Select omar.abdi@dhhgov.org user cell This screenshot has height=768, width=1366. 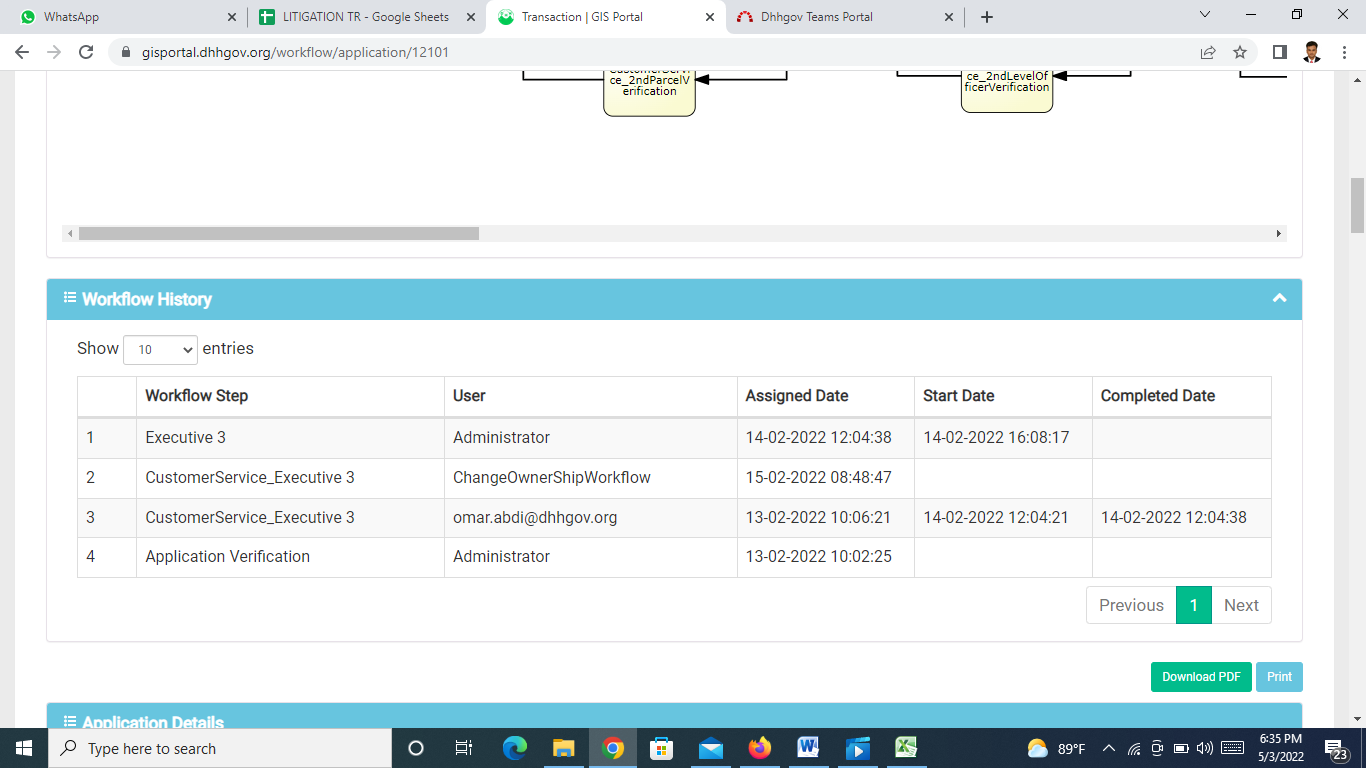pyautogui.click(x=591, y=518)
